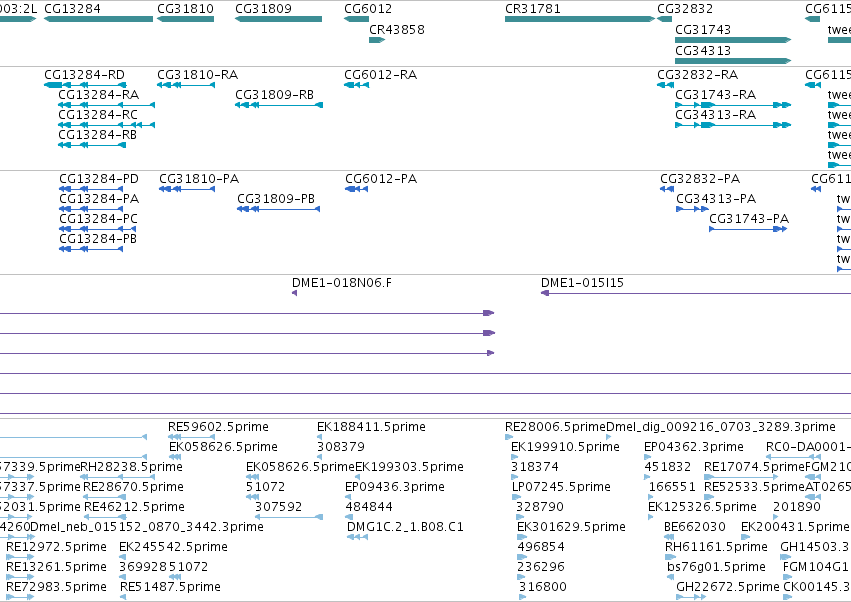Click EST RE59602.5prime

tap(192, 437)
